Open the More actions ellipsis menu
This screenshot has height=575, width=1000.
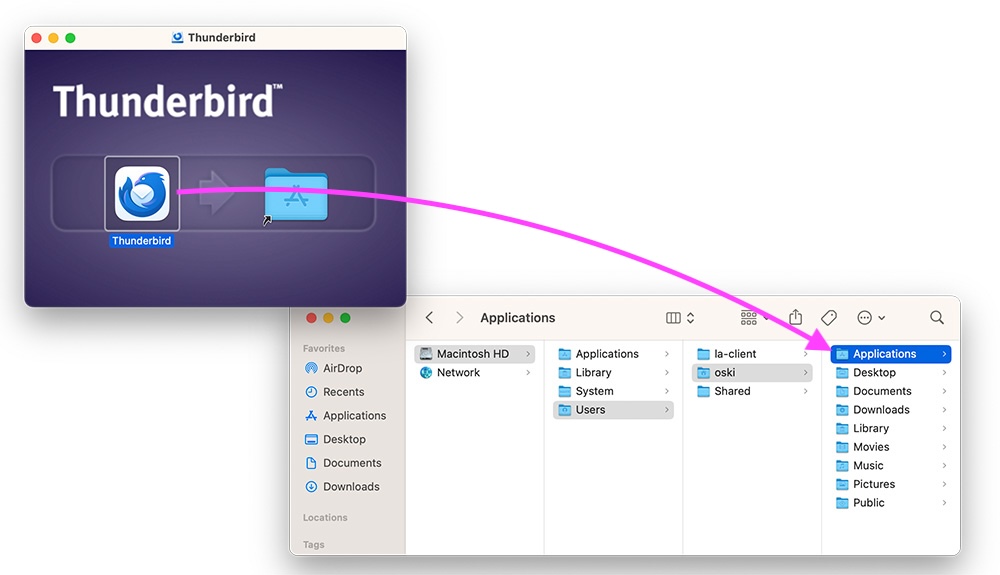[871, 317]
